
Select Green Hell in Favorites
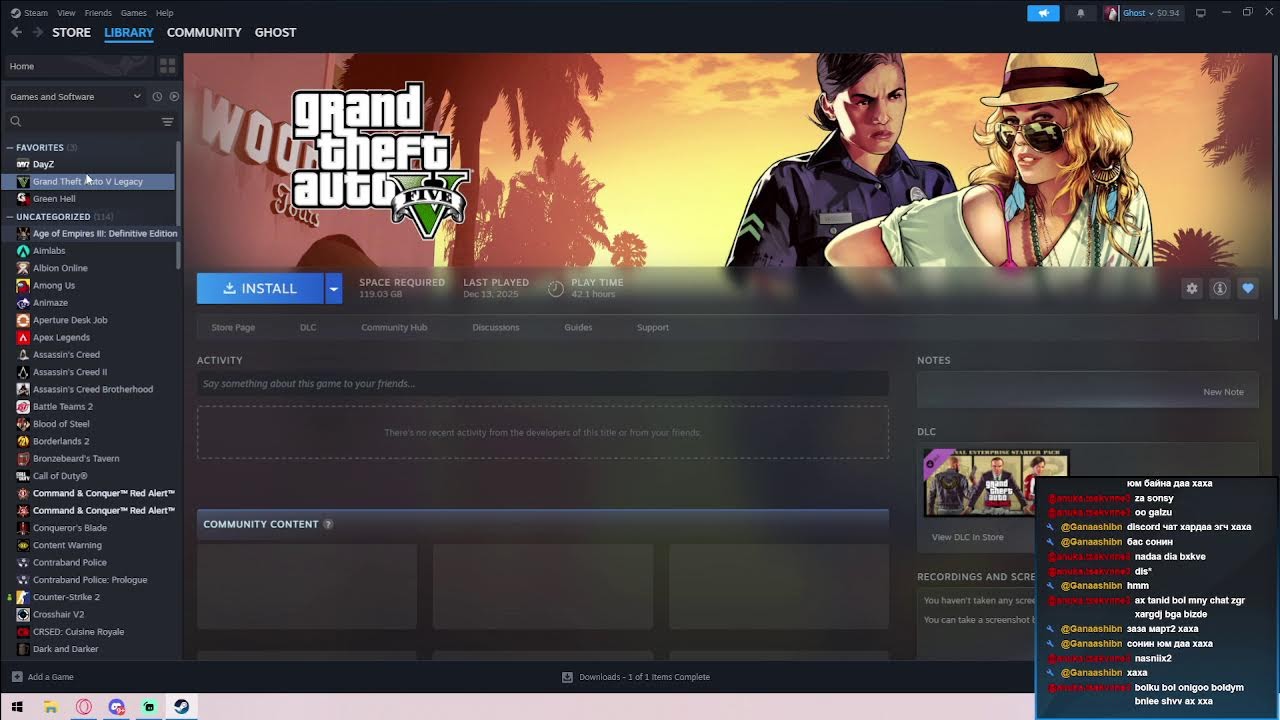[x=54, y=199]
